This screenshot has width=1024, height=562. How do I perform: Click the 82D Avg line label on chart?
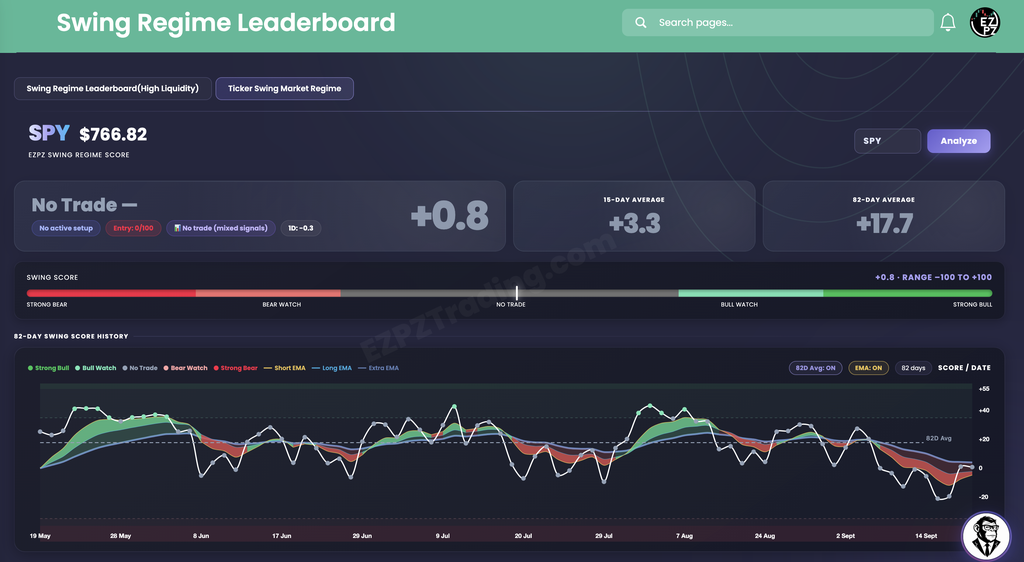938,438
